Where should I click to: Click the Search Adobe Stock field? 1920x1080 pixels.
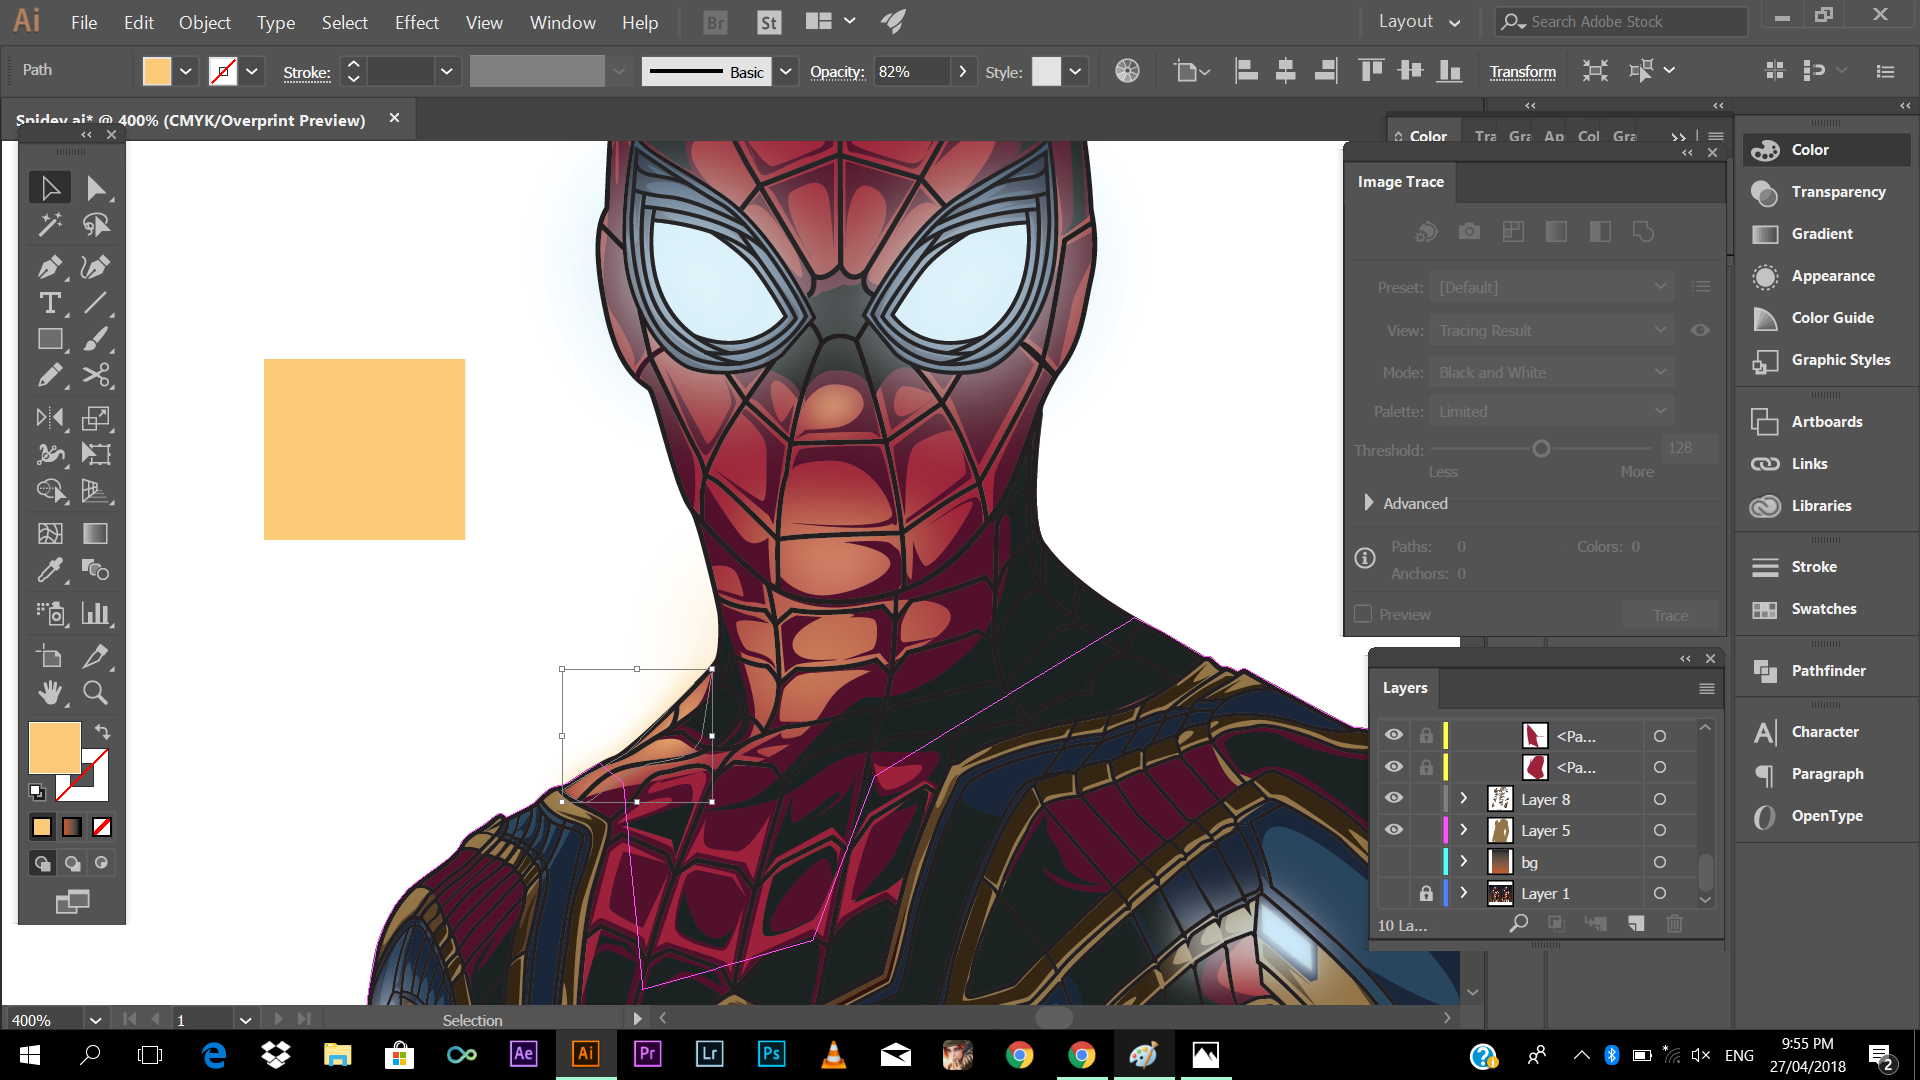coord(1621,21)
